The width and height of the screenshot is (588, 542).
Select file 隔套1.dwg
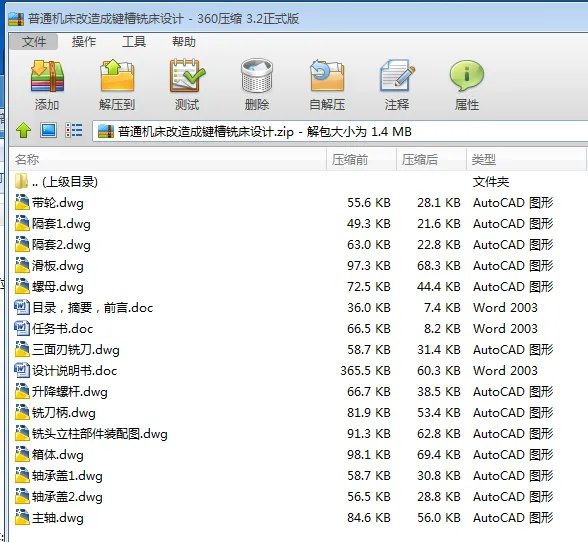[x=298, y=224]
